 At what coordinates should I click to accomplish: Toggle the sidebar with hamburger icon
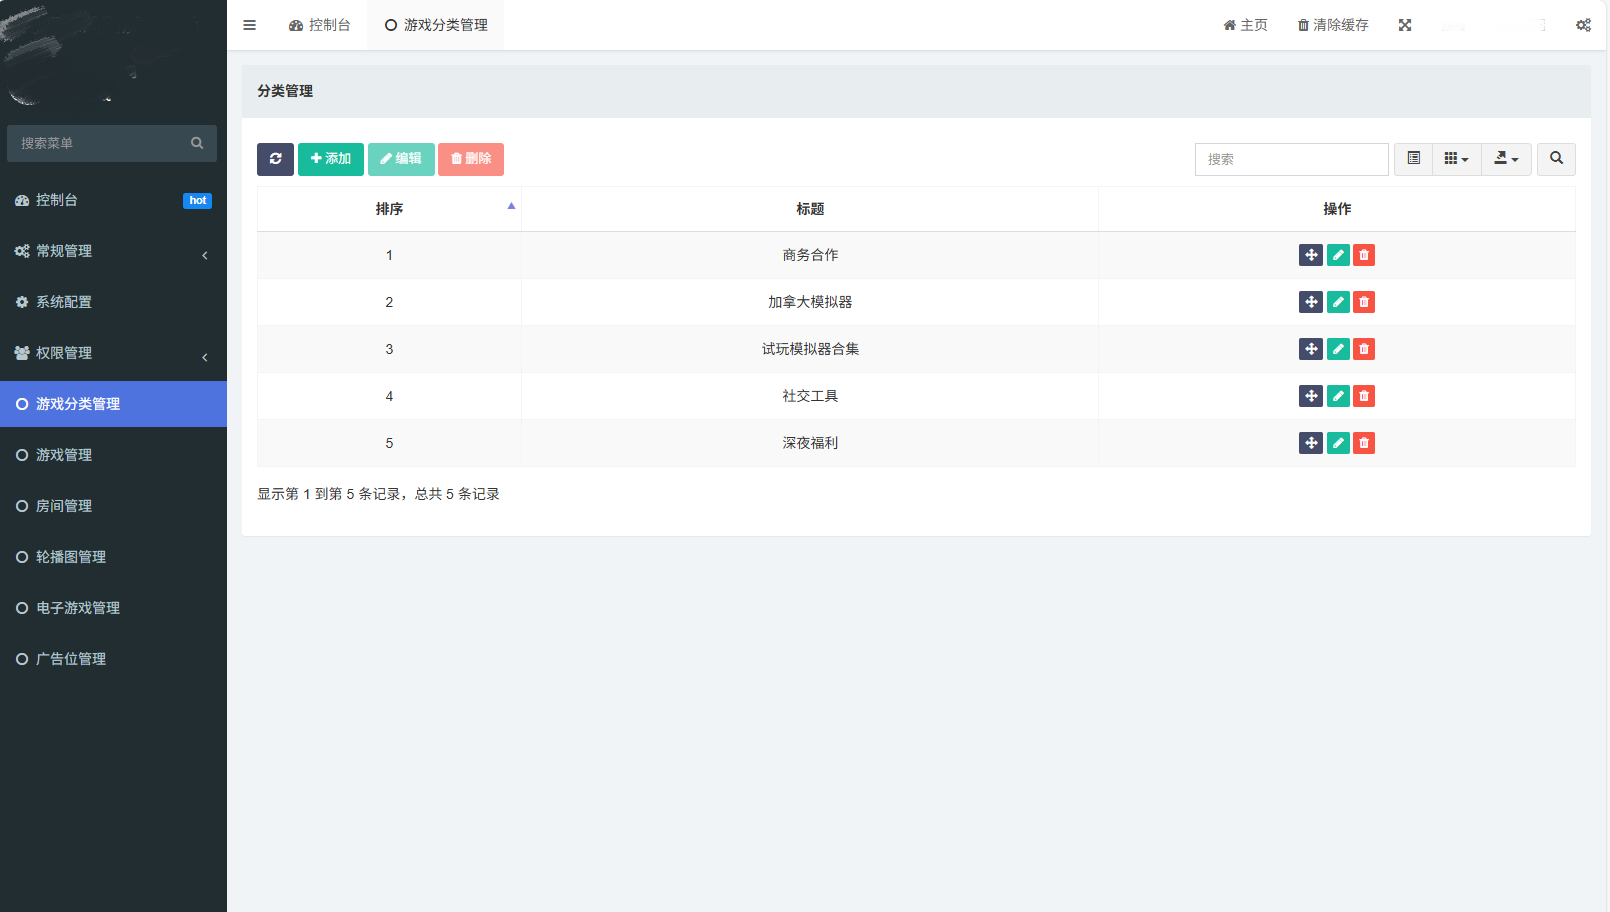click(x=250, y=25)
